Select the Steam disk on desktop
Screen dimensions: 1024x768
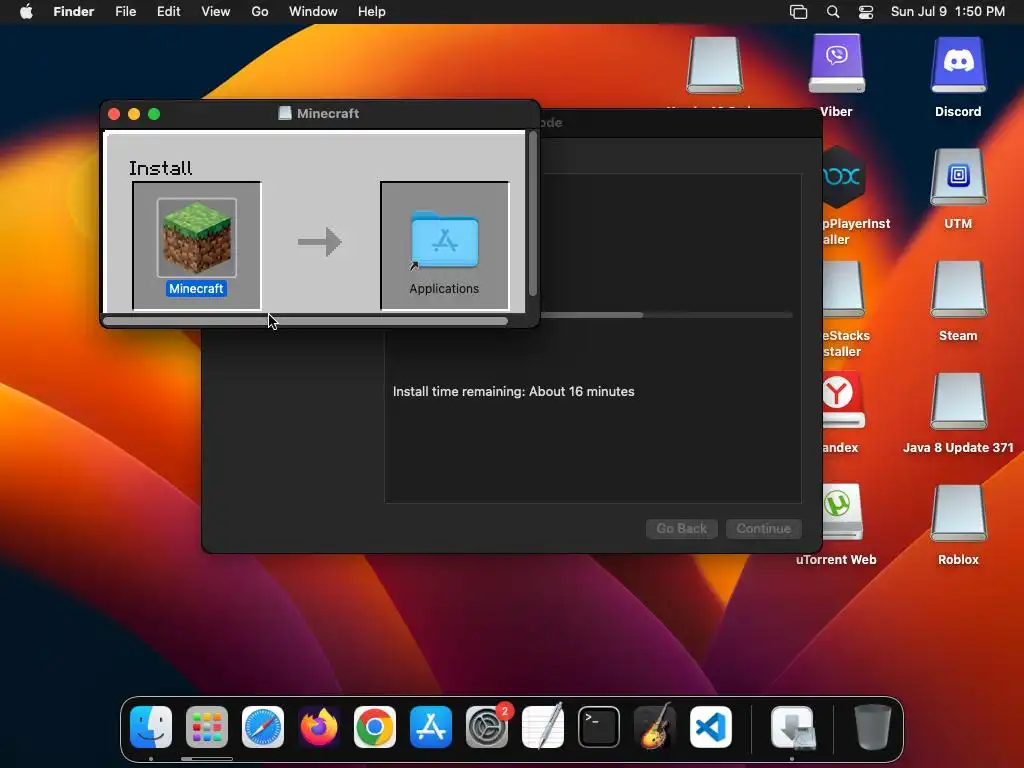[x=959, y=289]
